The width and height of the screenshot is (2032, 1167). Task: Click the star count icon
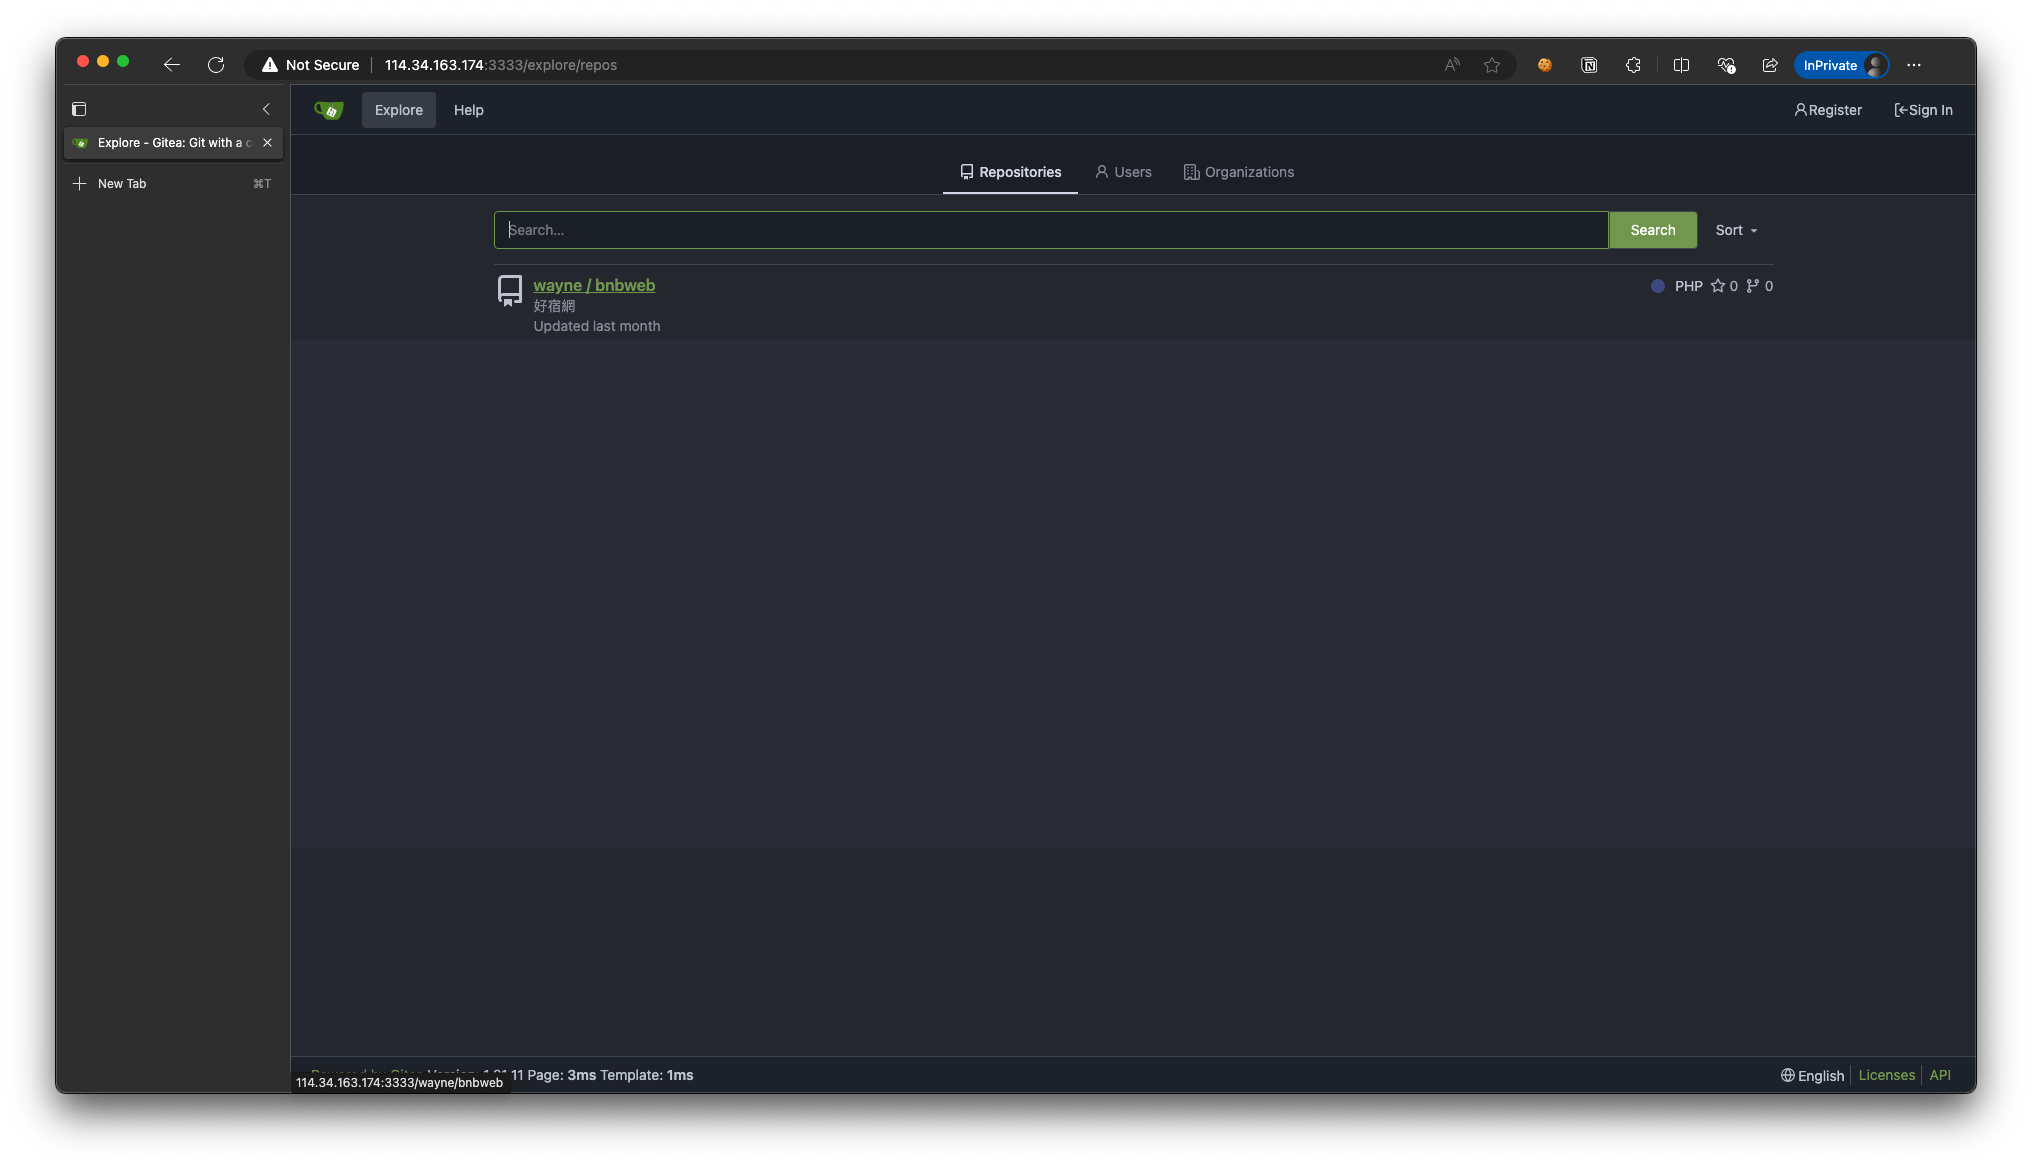[1718, 286]
